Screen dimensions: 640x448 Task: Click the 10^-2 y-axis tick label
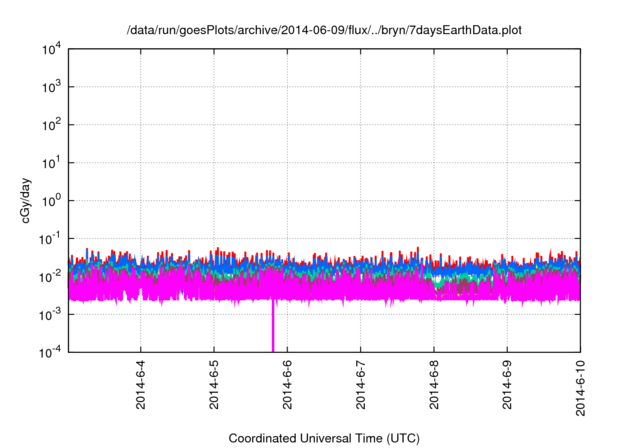pyautogui.click(x=50, y=277)
